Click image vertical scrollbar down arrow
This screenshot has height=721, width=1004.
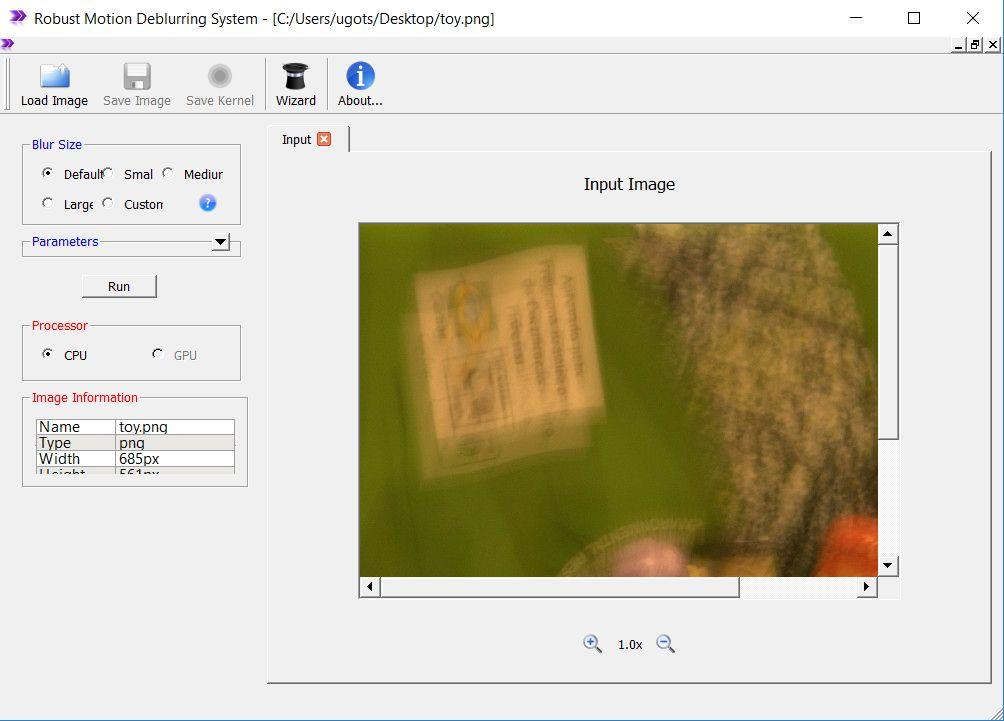coord(887,565)
